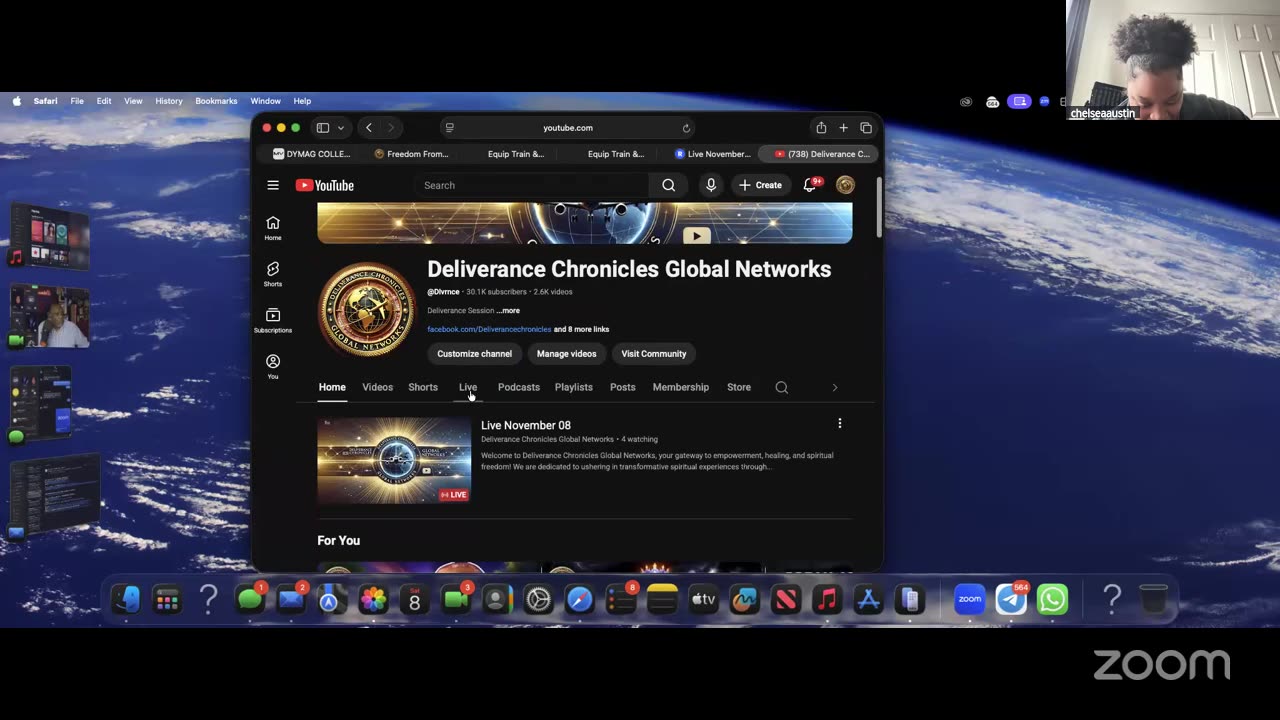Reload the page in Safari address bar
Viewport: 1280px width, 720px height.
[686, 128]
